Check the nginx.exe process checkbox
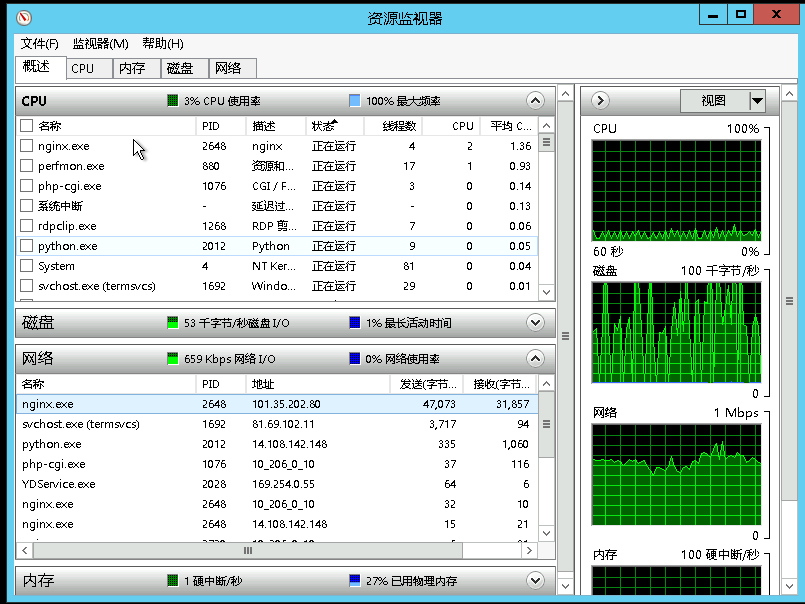 [26, 146]
